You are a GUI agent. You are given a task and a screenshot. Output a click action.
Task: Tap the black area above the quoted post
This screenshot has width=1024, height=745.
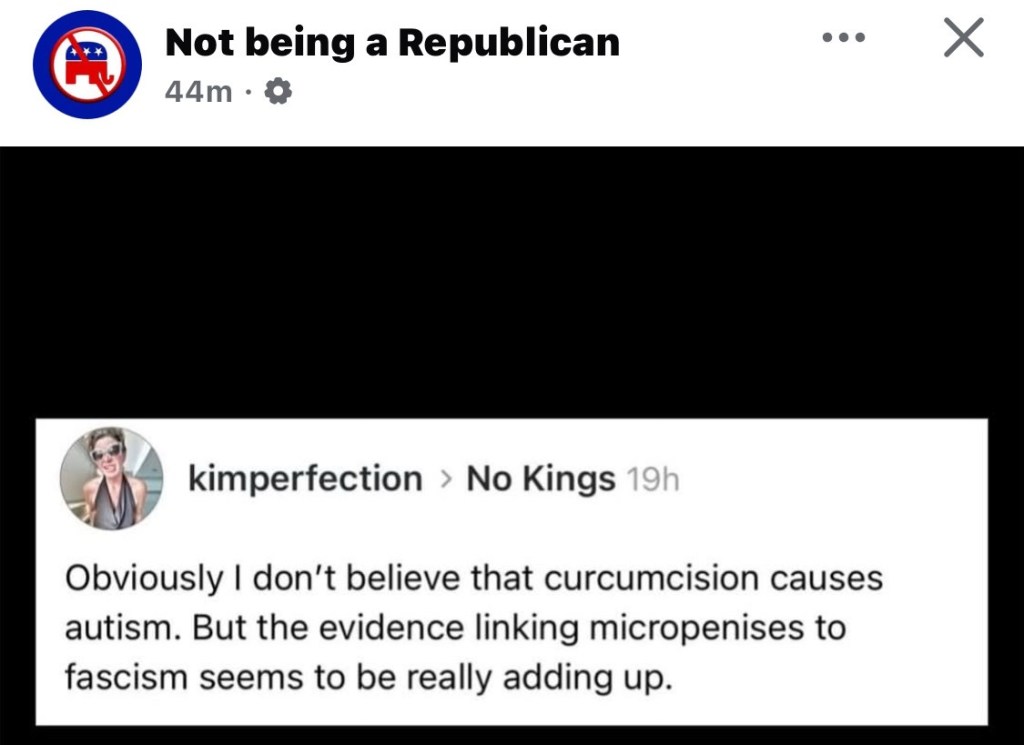[512, 280]
